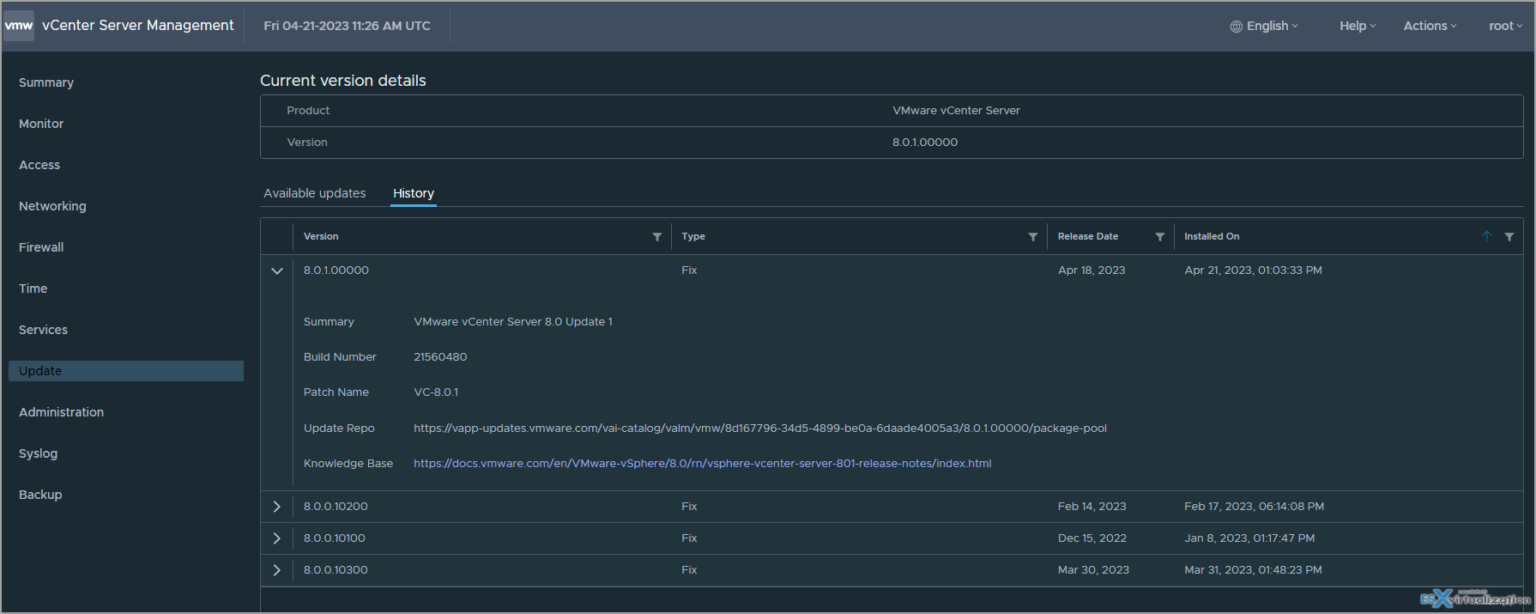Click the vmw VMware logo icon
This screenshot has width=1536, height=614.
coord(18,25)
